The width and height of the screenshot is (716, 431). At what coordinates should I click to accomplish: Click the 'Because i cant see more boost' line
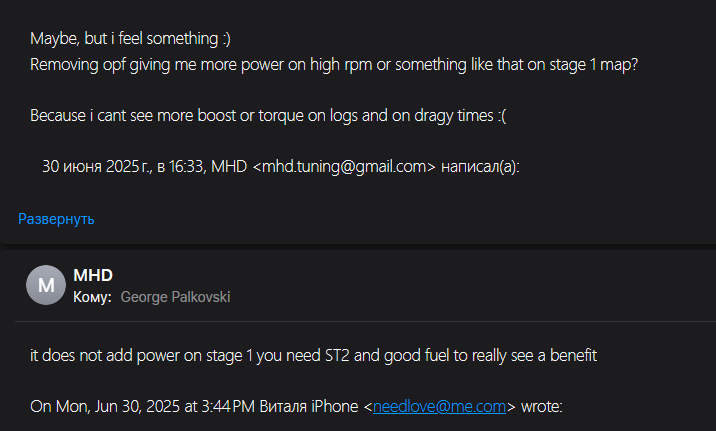coord(268,116)
